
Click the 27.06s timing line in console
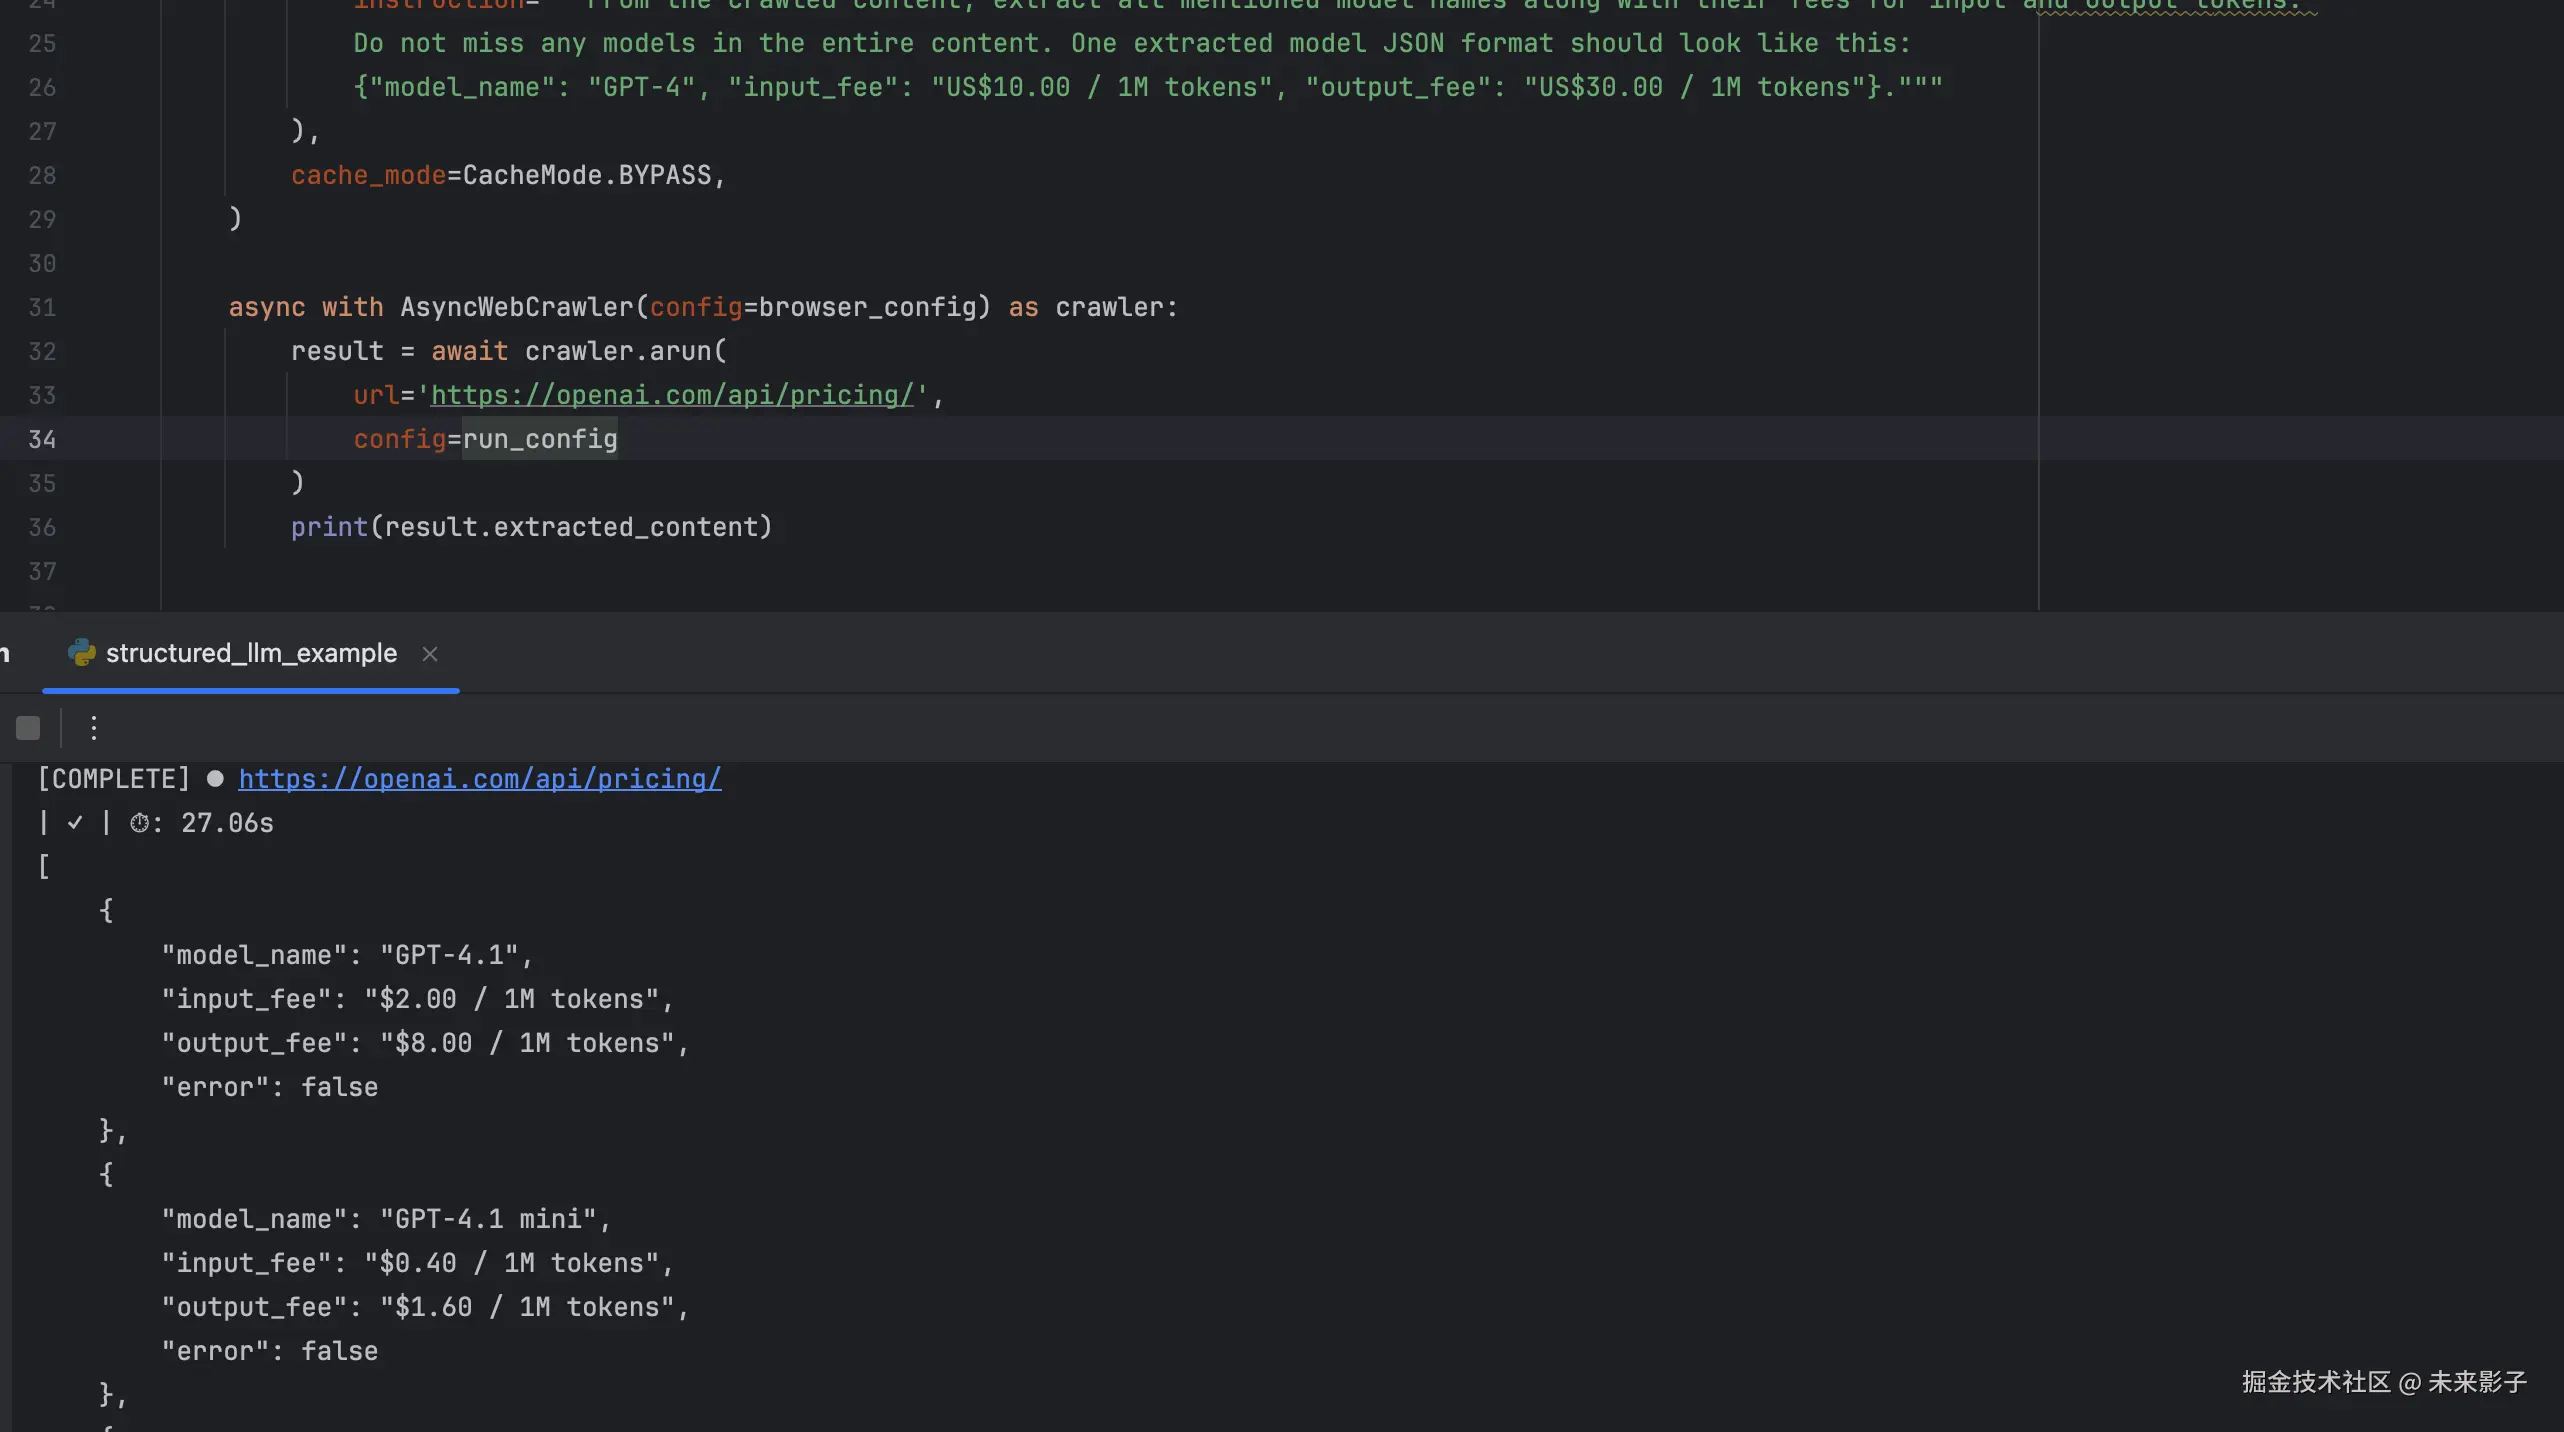(x=226, y=823)
